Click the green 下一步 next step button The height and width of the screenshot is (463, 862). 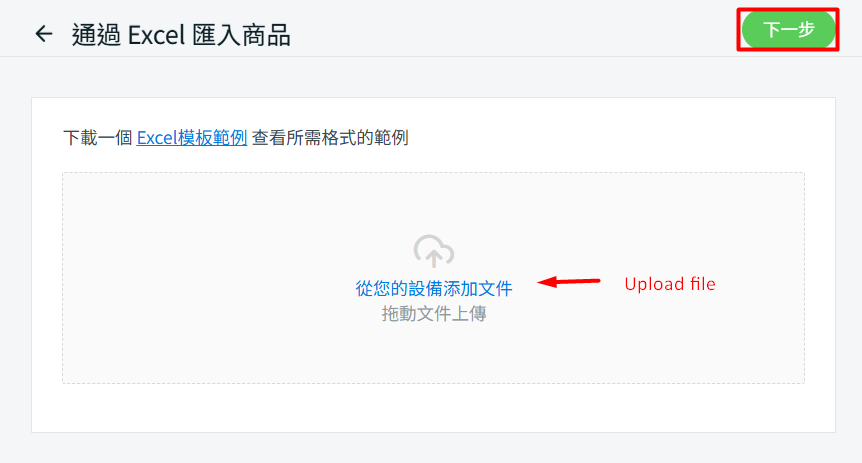(788, 29)
